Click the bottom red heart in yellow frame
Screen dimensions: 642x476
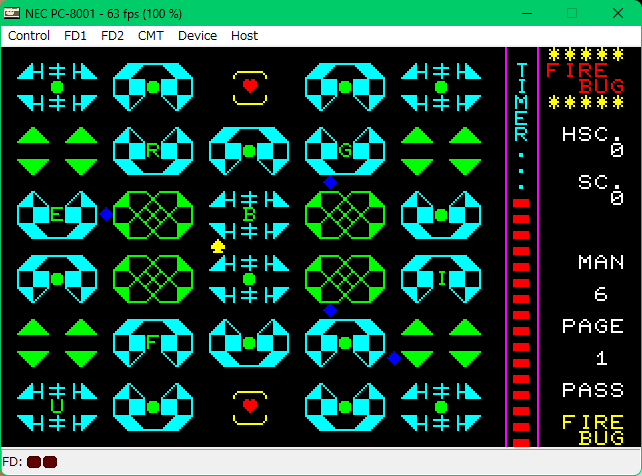[250, 407]
